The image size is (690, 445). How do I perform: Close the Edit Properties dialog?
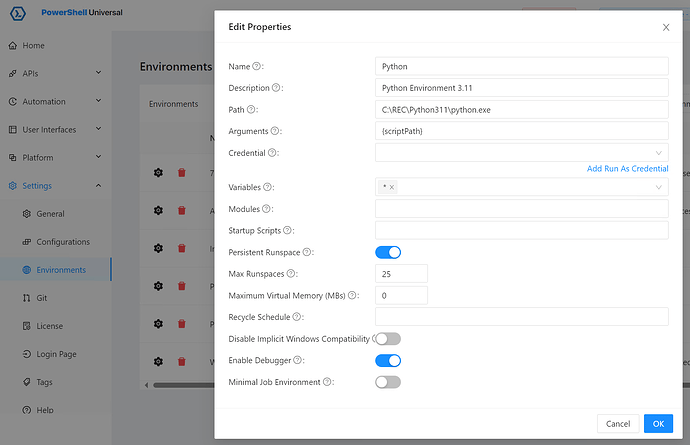click(x=666, y=27)
